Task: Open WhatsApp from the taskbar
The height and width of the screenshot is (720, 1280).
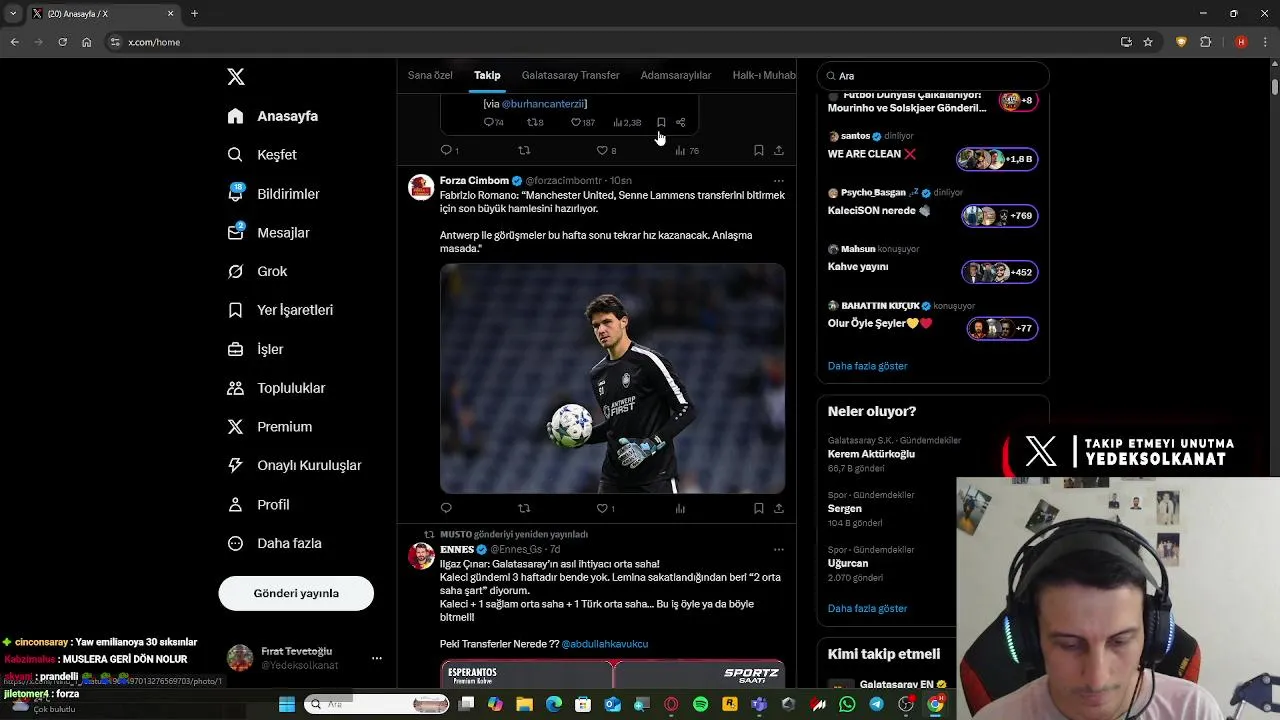Action: [x=847, y=704]
